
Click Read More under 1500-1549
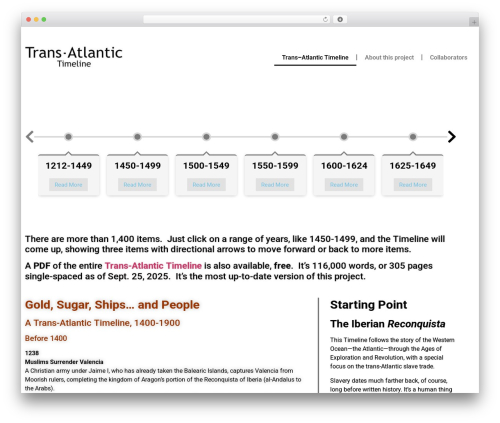click(206, 185)
